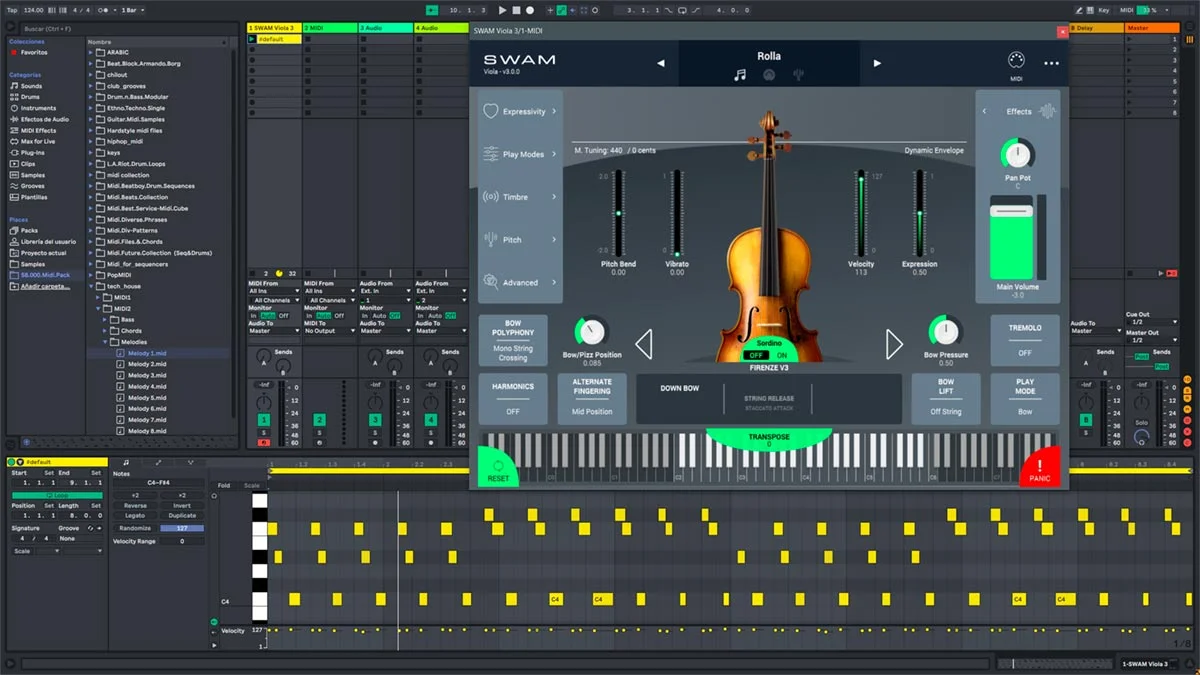1200x675 pixels.
Task: Toggle track 4 activator button
Action: 431,420
